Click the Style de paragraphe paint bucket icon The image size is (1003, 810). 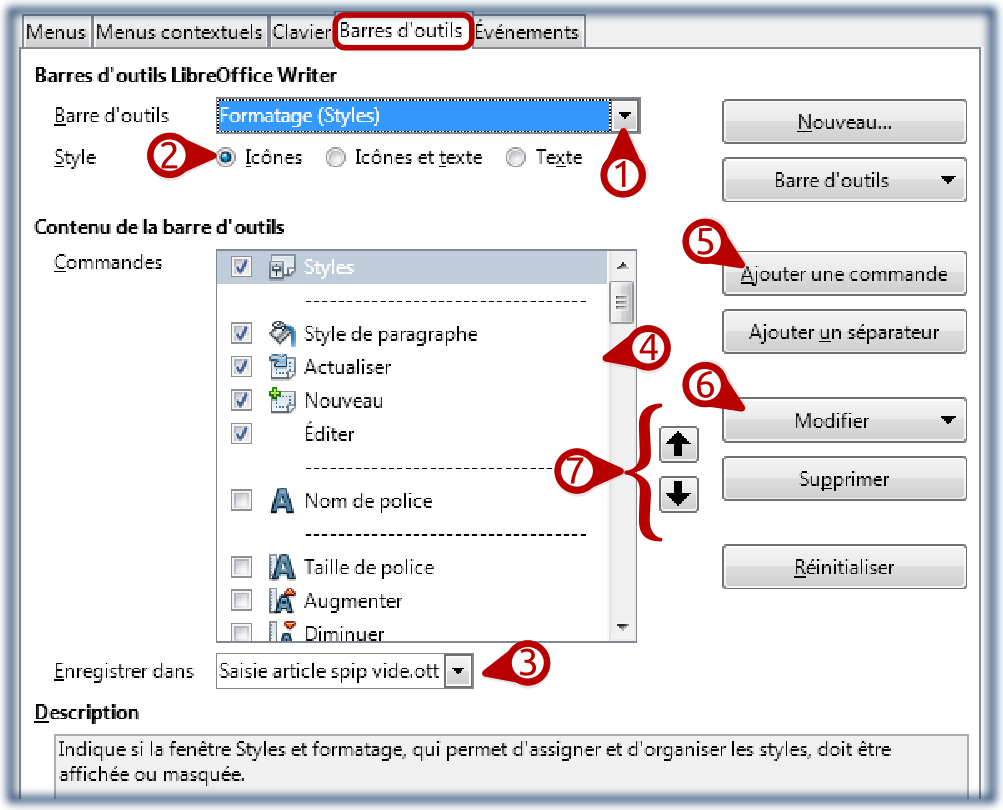[x=282, y=334]
